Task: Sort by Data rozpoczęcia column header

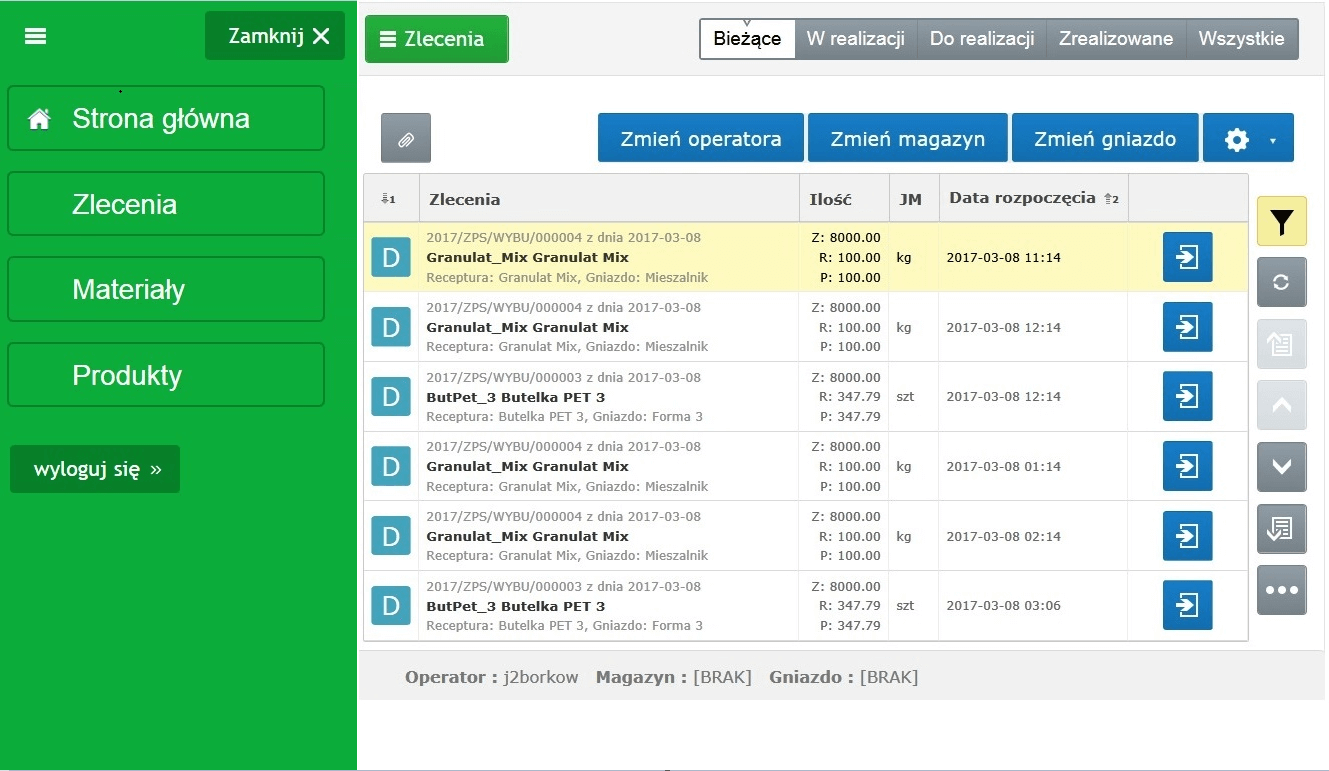Action: pos(1033,199)
